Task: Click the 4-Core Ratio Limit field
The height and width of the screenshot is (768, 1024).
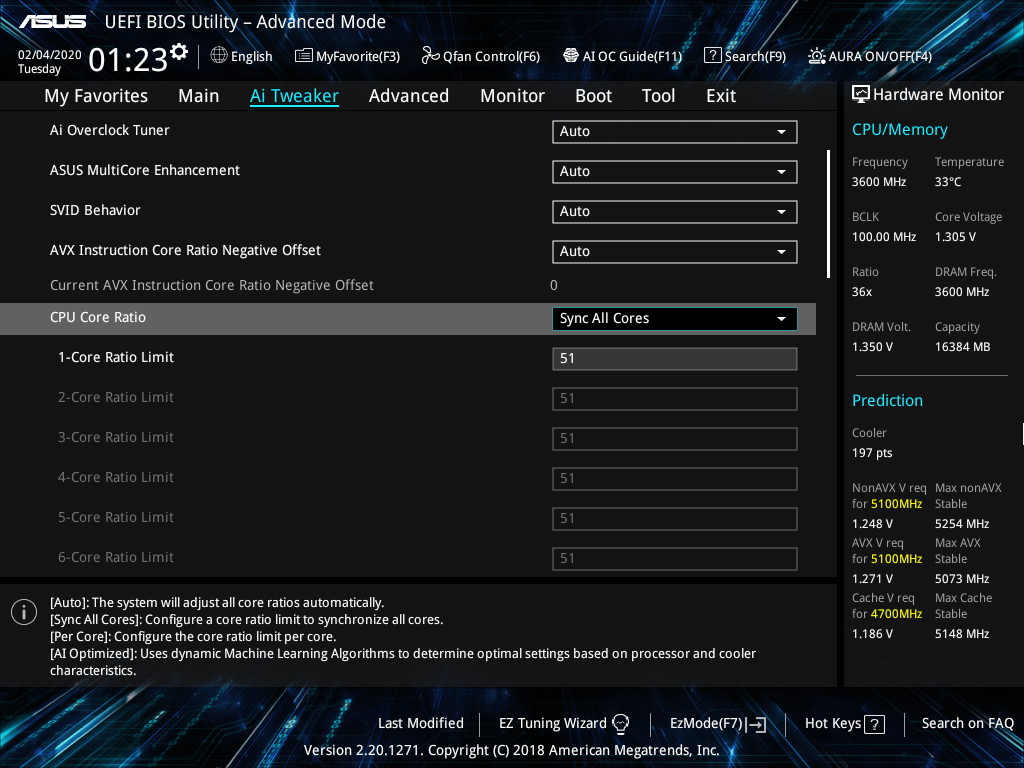Action: click(x=675, y=479)
